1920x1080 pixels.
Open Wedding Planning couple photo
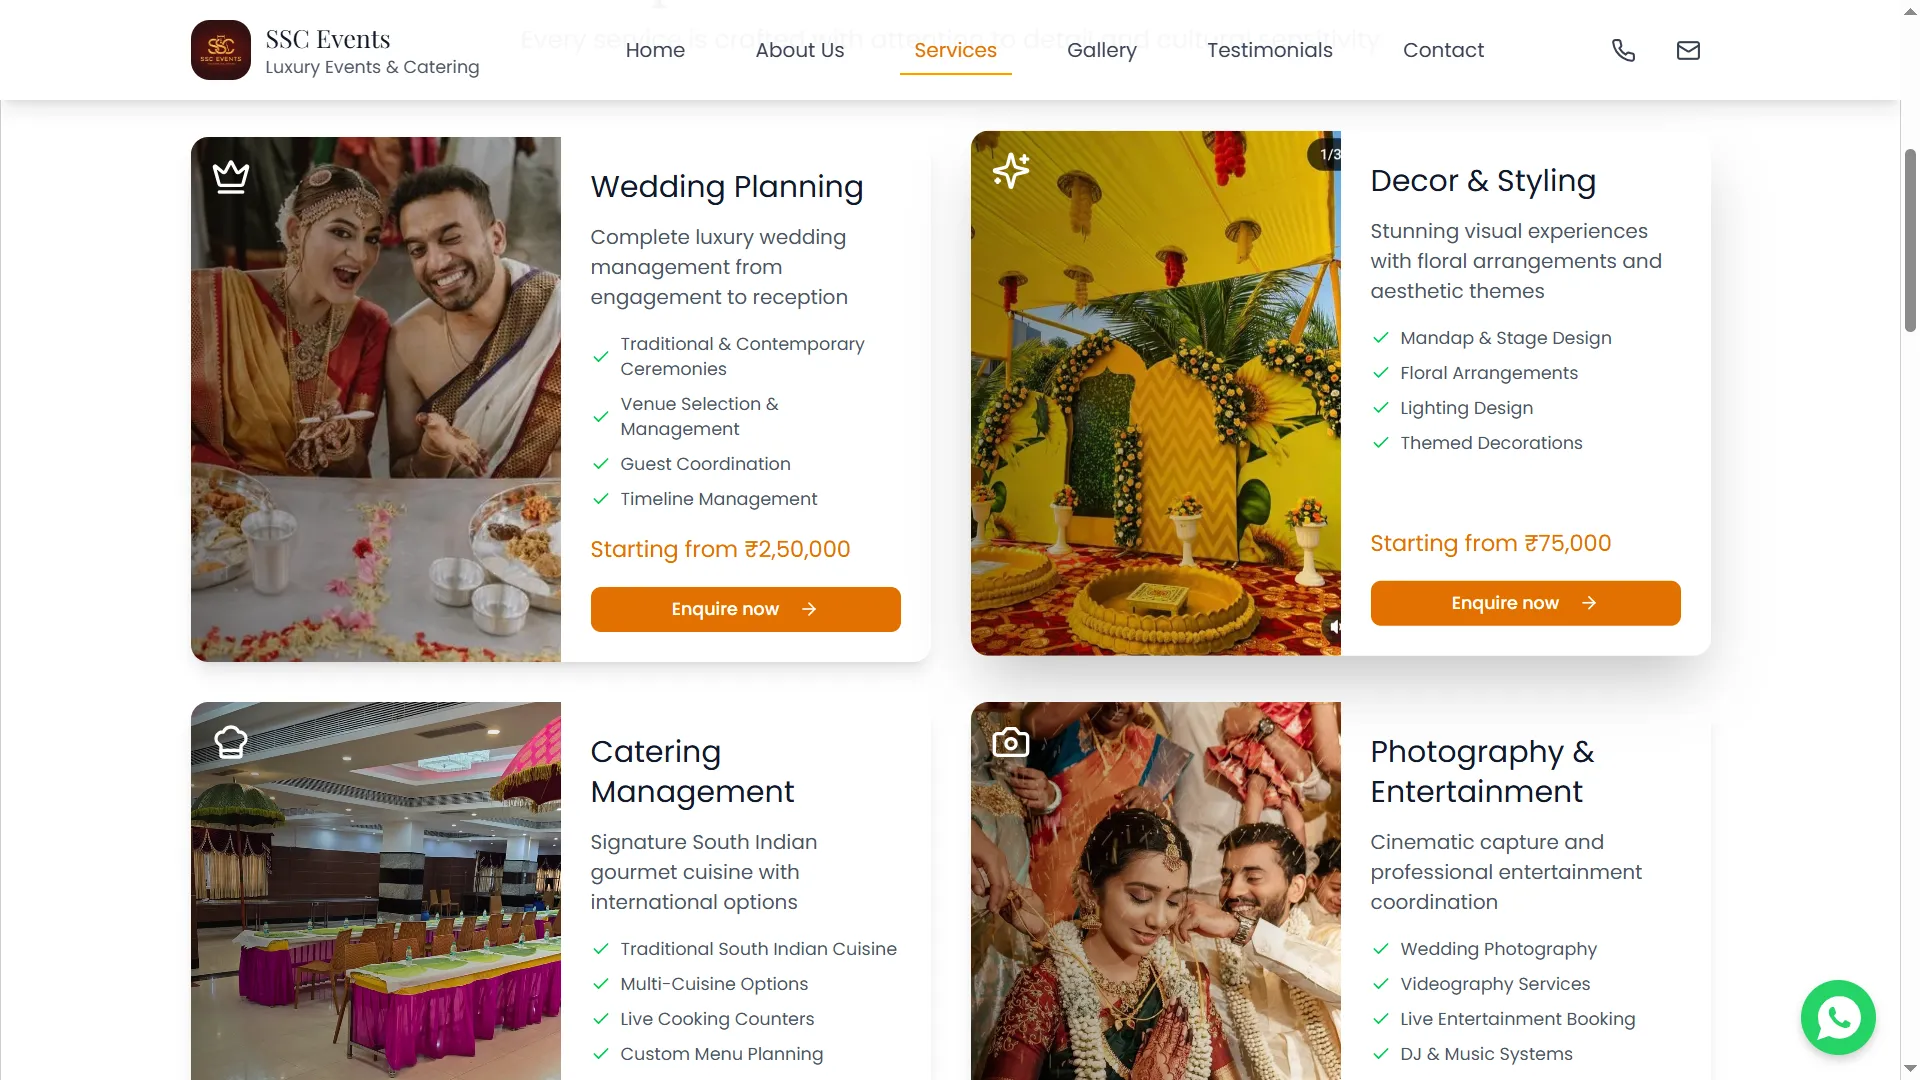[x=376, y=399]
